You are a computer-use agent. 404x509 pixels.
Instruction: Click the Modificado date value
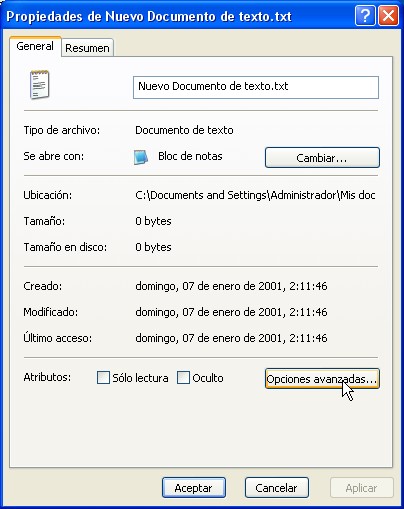pos(231,312)
